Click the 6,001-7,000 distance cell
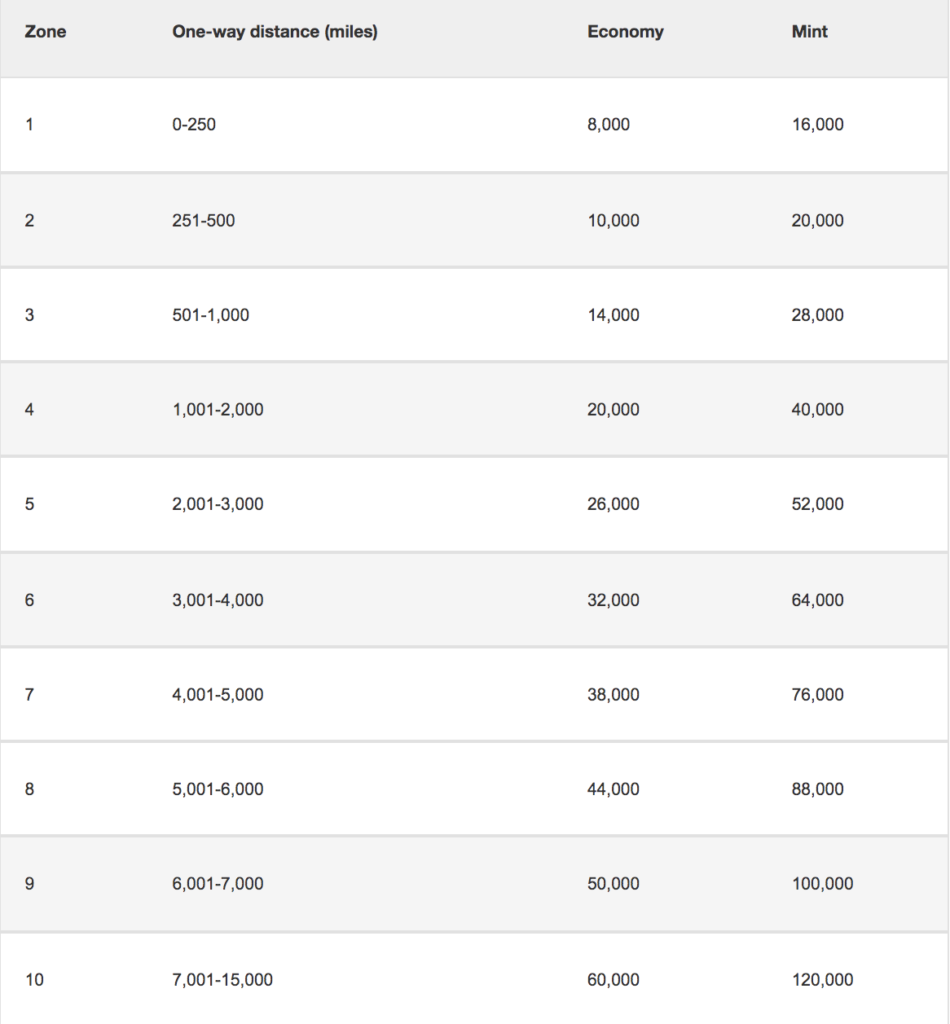Image resolution: width=950 pixels, height=1024 pixels. coord(217,884)
